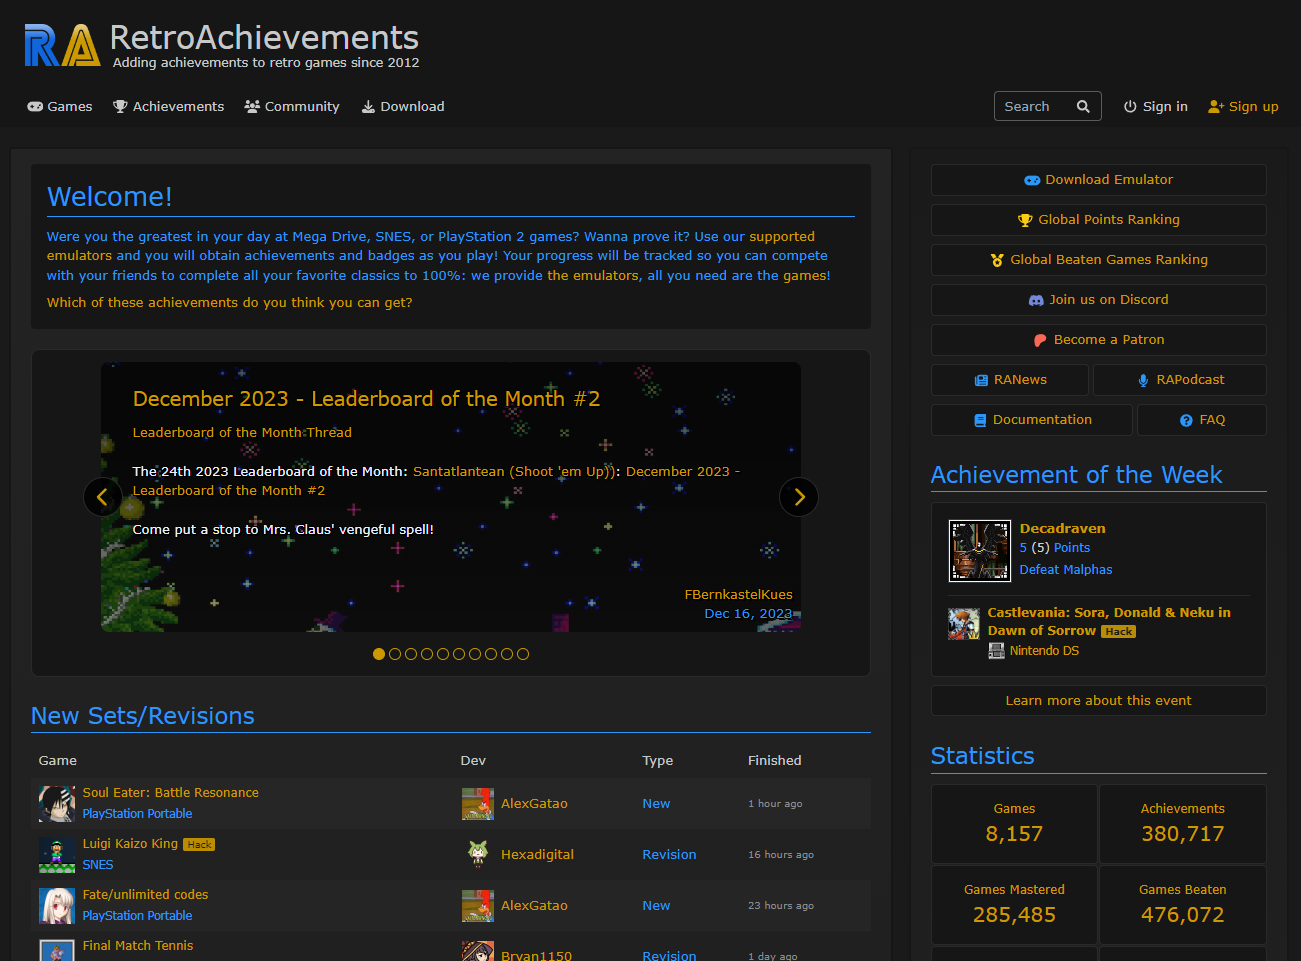This screenshot has width=1301, height=961.
Task: Click the '16 hours ago' finished time
Action: [781, 855]
